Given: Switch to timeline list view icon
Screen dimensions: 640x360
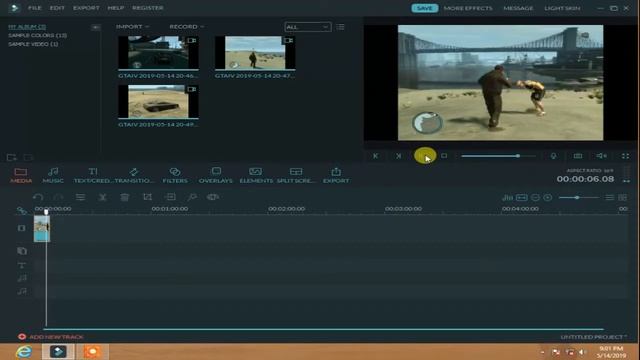Looking at the screenshot, I should coord(609,198).
